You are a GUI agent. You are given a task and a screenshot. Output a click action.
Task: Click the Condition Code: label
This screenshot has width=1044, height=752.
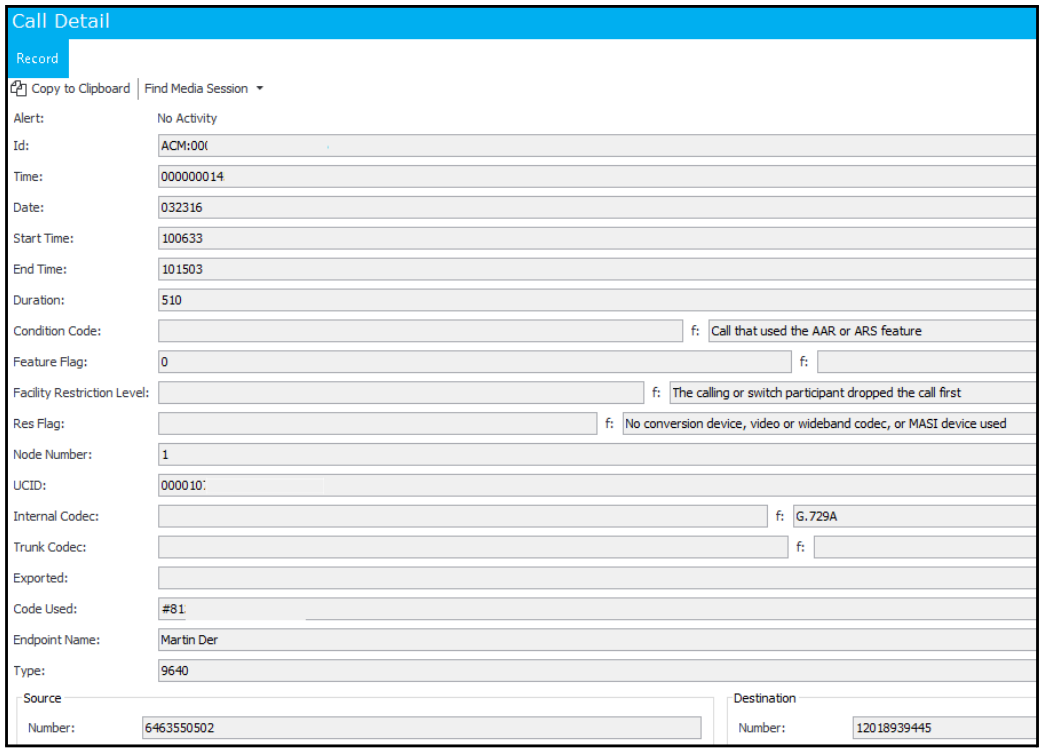[57, 331]
